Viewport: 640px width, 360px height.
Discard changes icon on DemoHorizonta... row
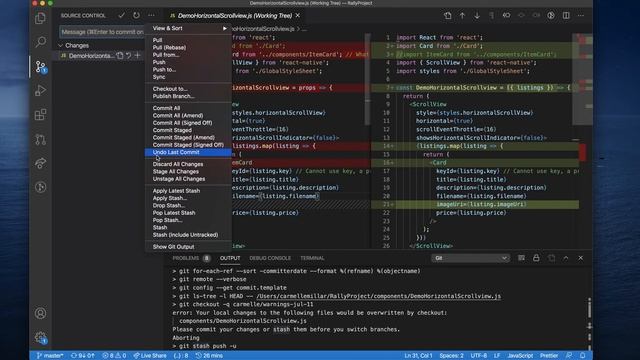(129, 56)
